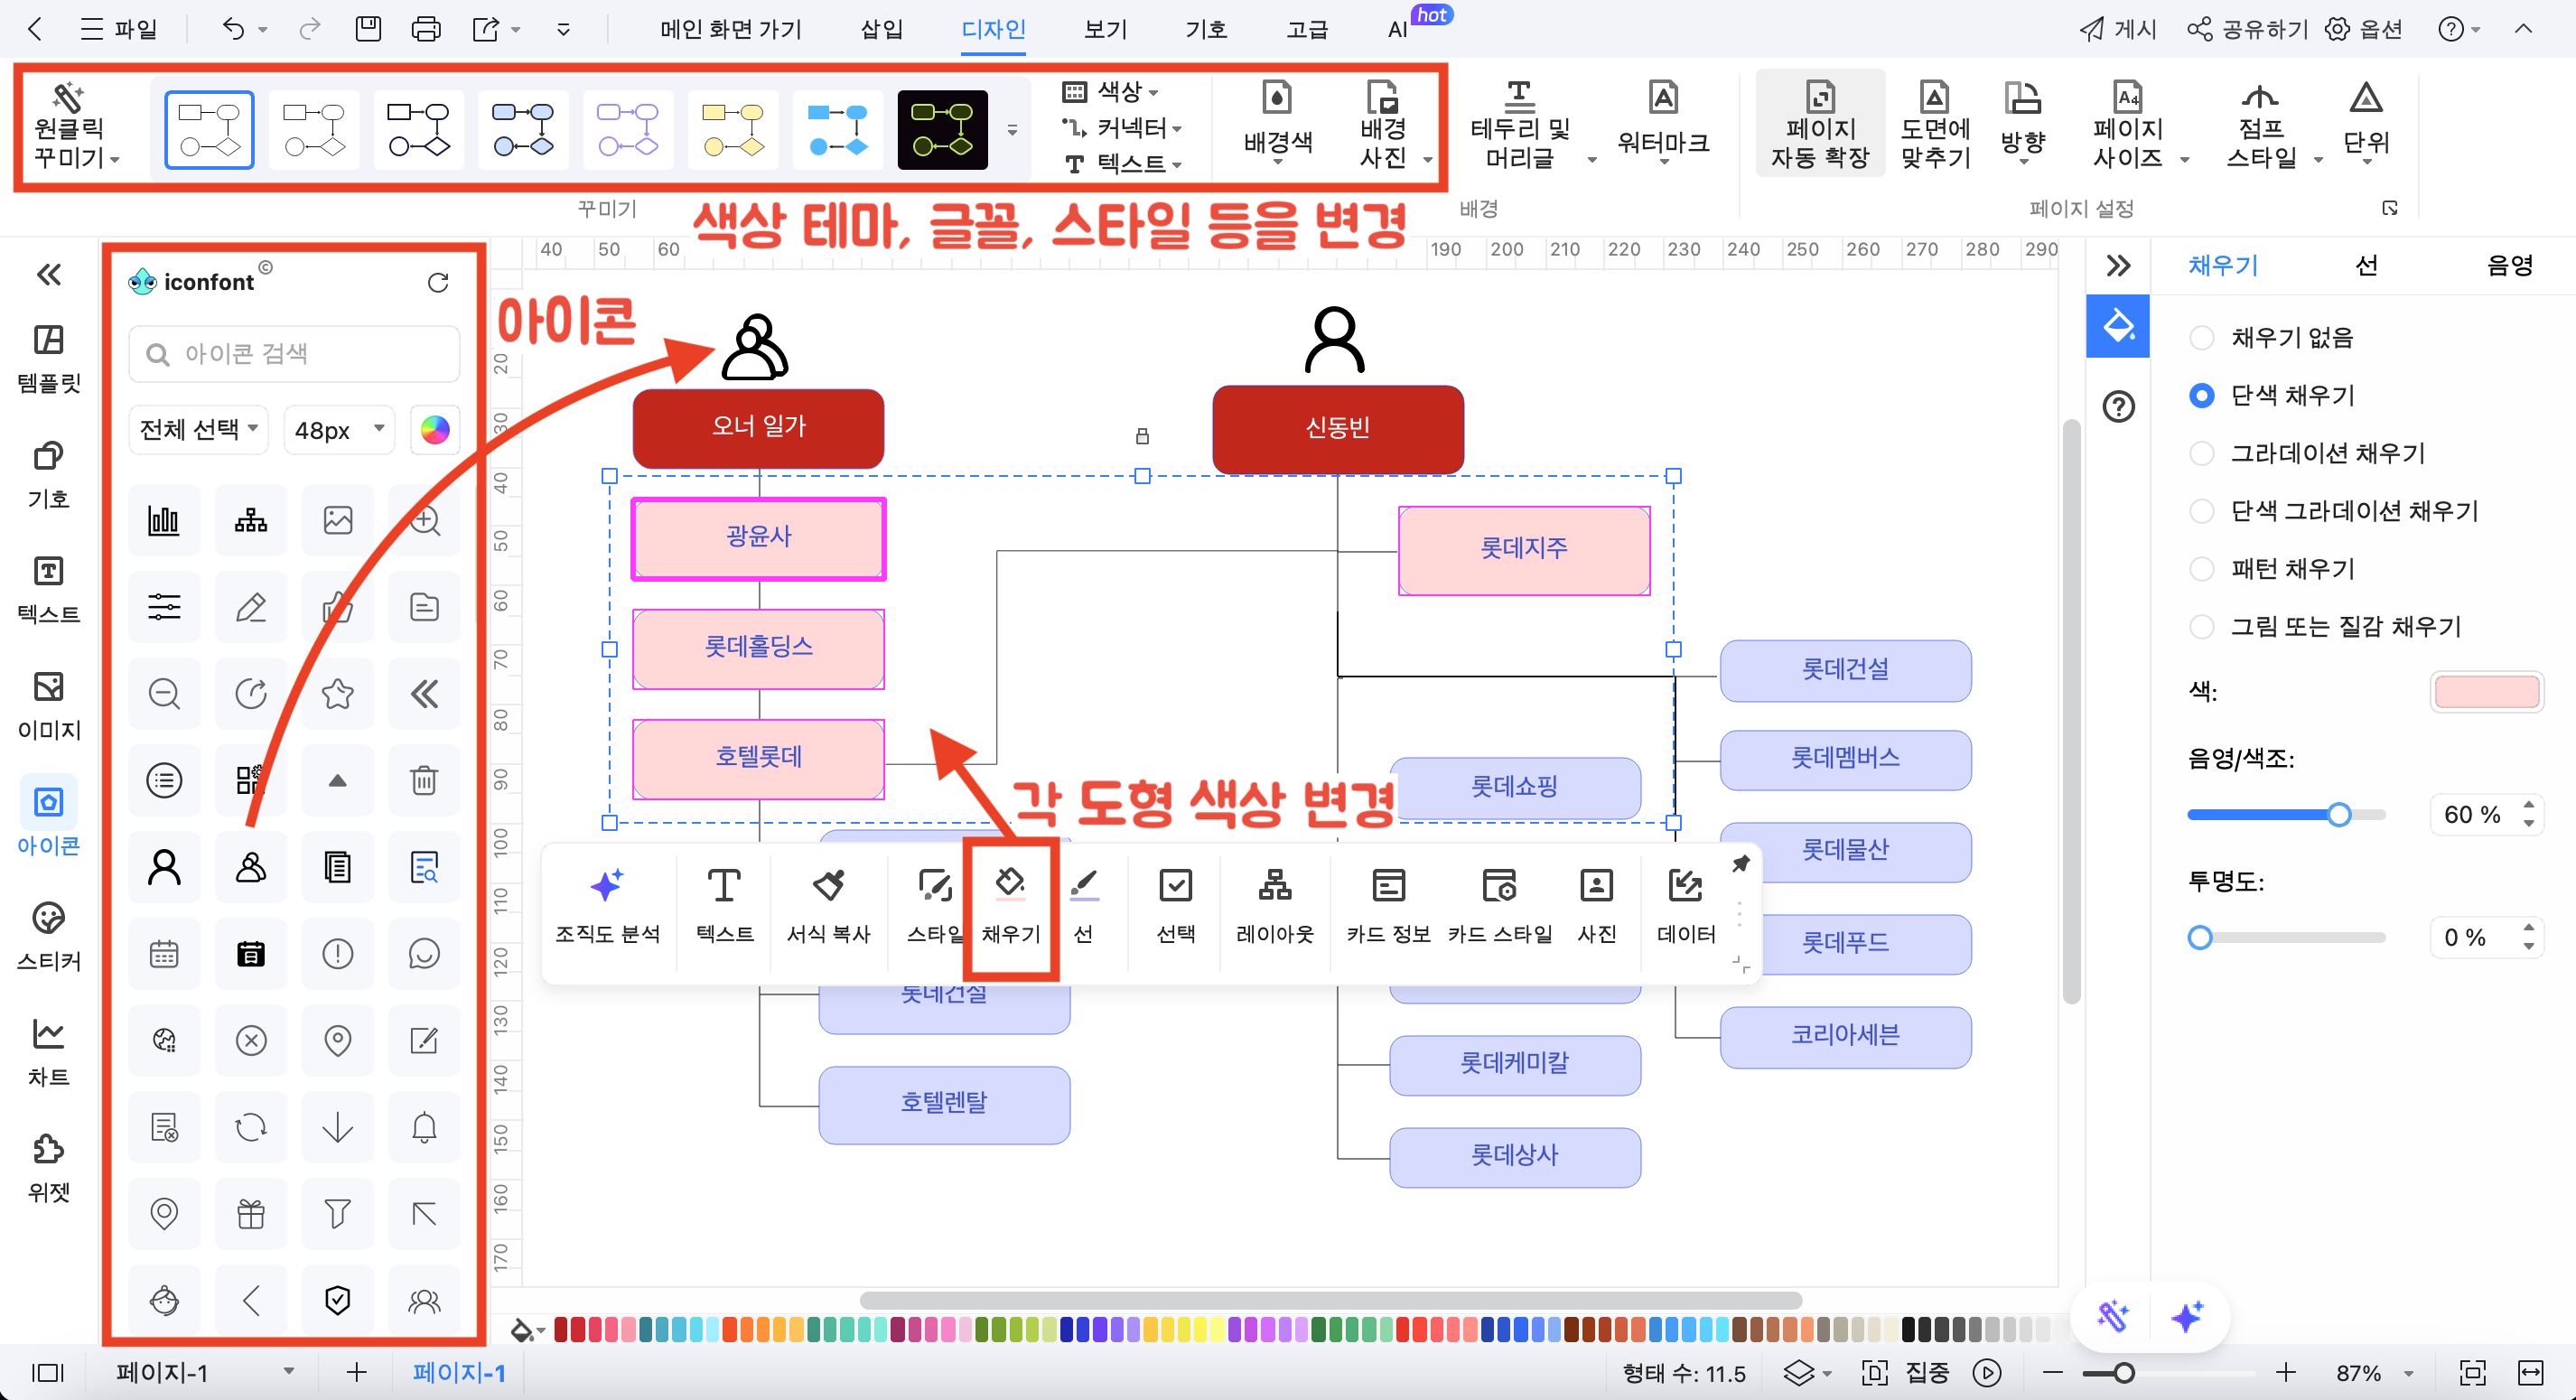Open the 위젯 sidebar panel
The height and width of the screenshot is (1400, 2576).
(x=48, y=1168)
